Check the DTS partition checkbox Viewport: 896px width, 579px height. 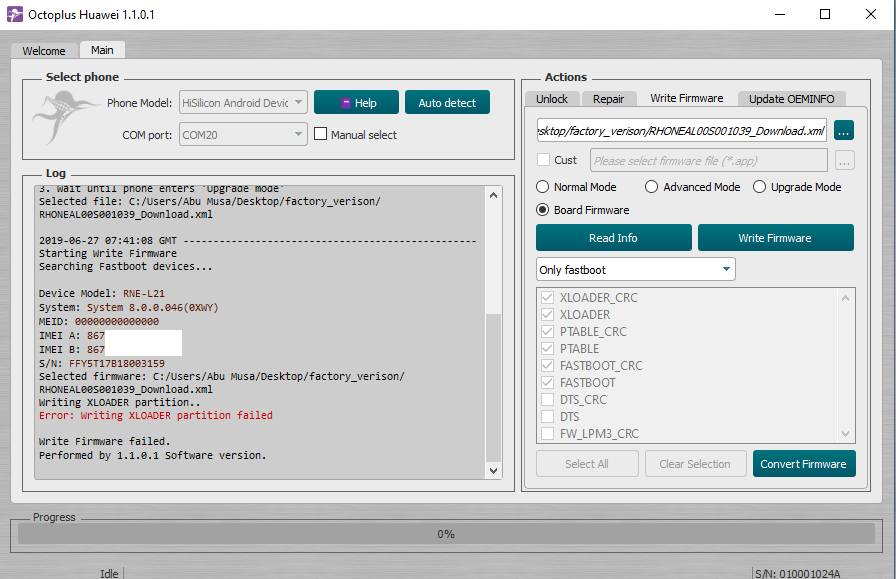pyautogui.click(x=547, y=416)
